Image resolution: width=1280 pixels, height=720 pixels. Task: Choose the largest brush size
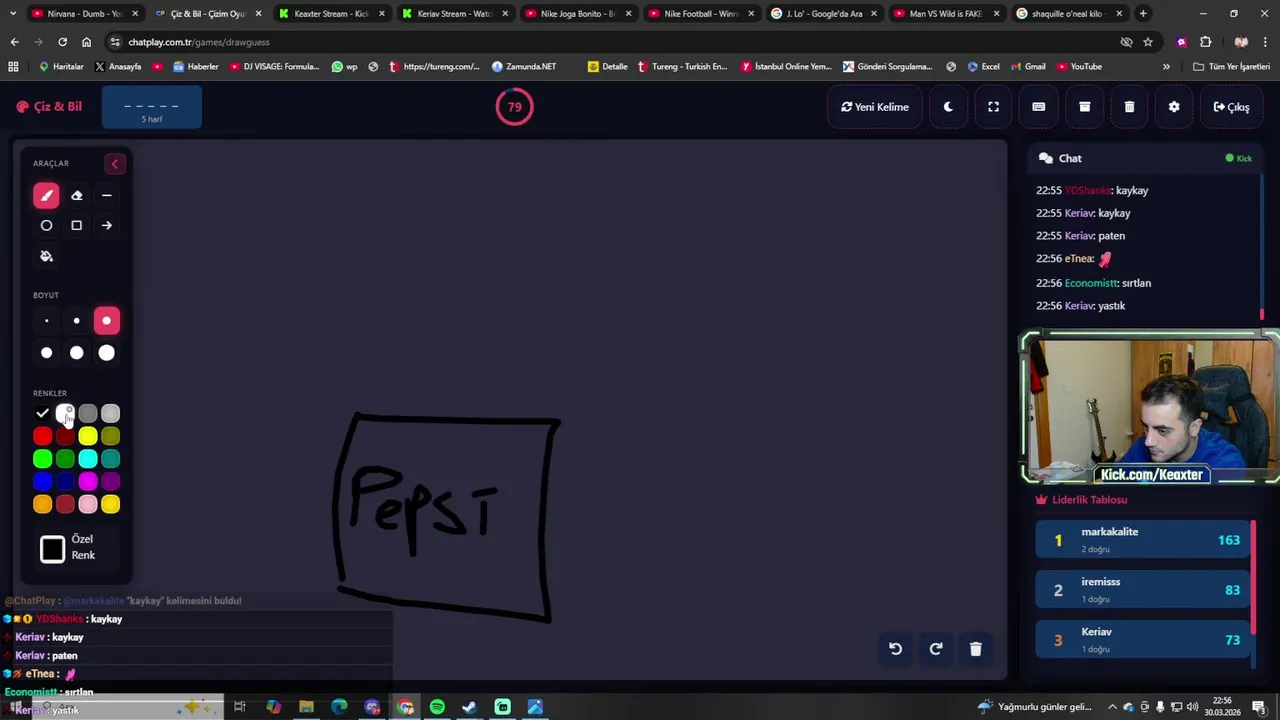[x=106, y=353]
